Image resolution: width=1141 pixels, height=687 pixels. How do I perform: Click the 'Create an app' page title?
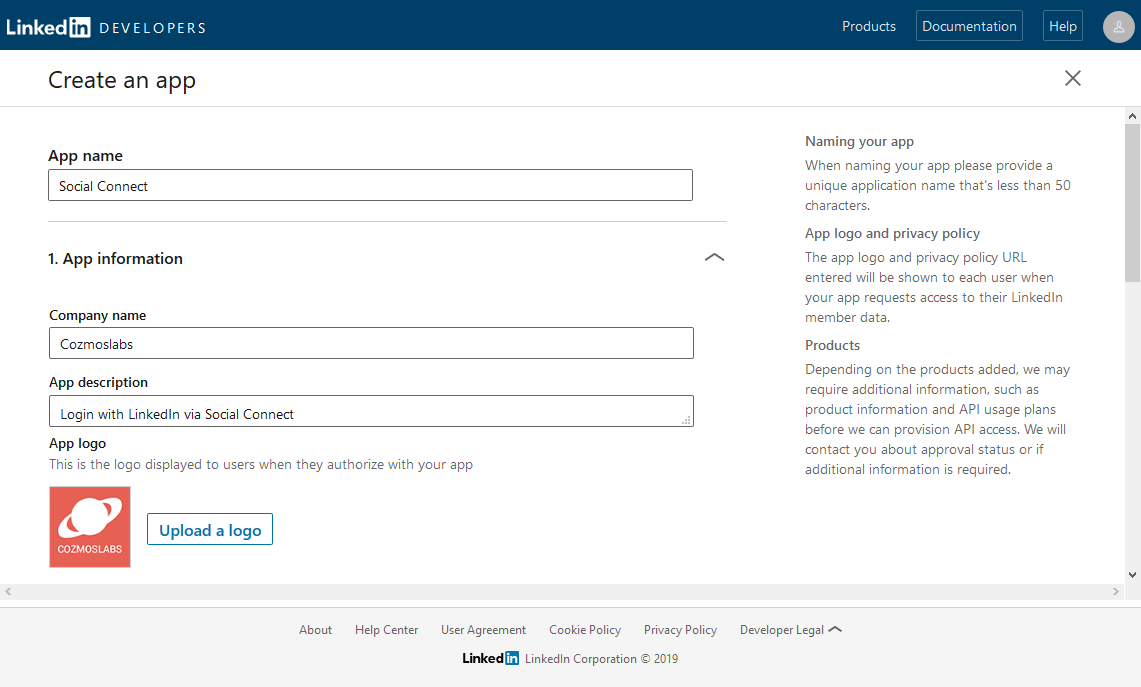(x=122, y=80)
